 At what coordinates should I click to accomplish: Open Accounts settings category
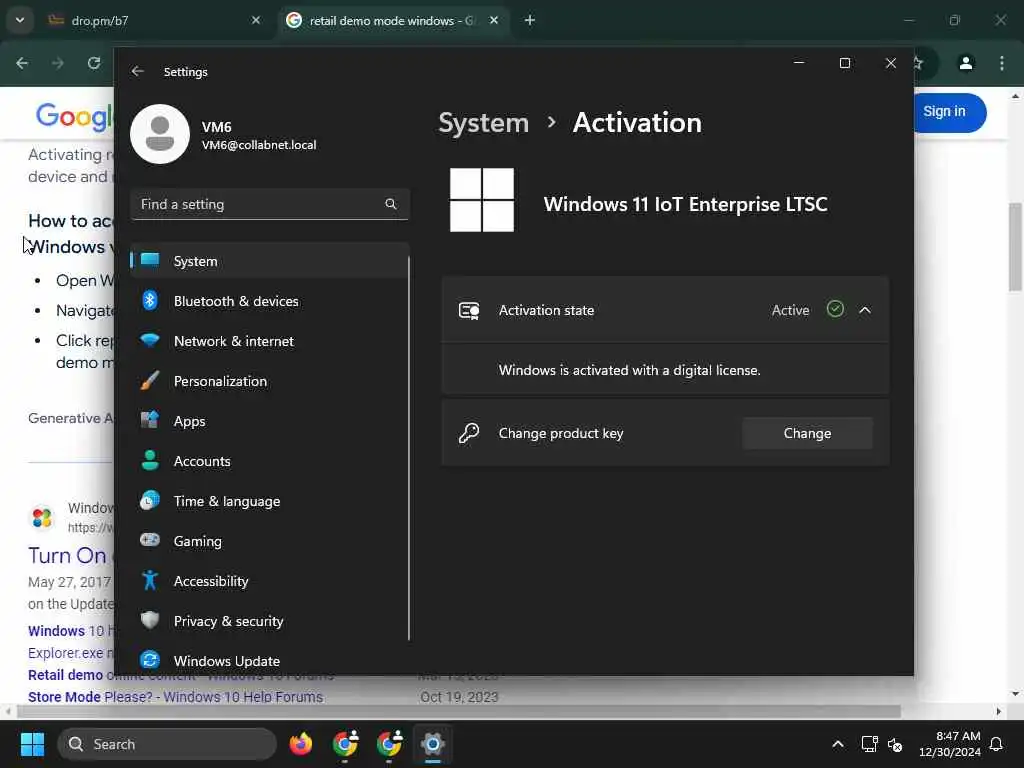270,461
